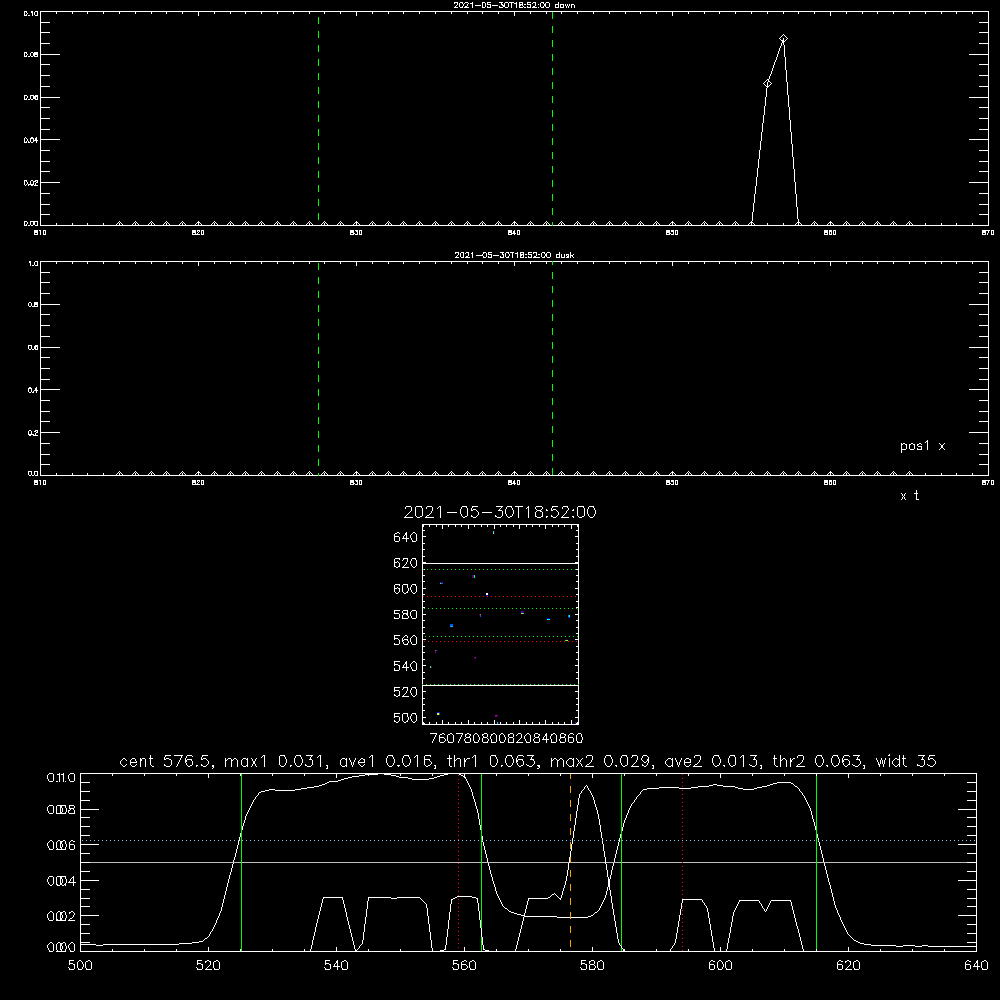Click the lower solid white line near 525 in the small image
This screenshot has height=1000, width=1000.
(500, 686)
